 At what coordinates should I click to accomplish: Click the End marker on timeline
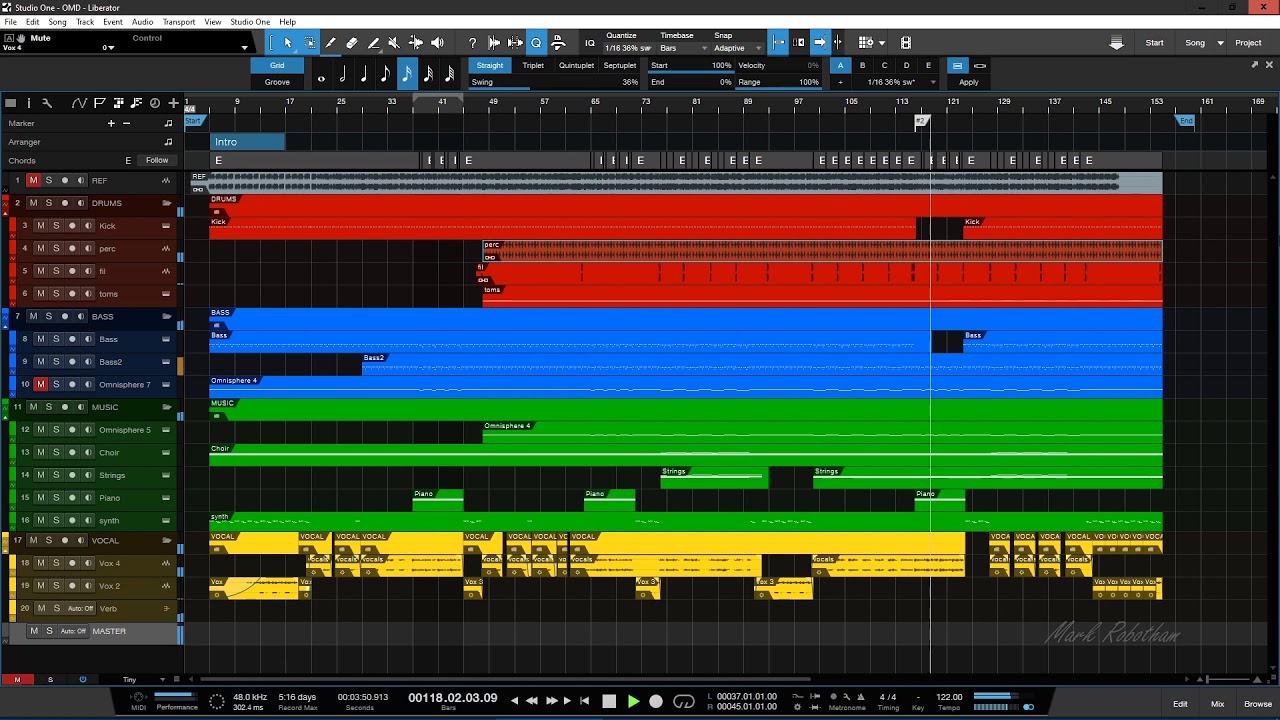1186,121
